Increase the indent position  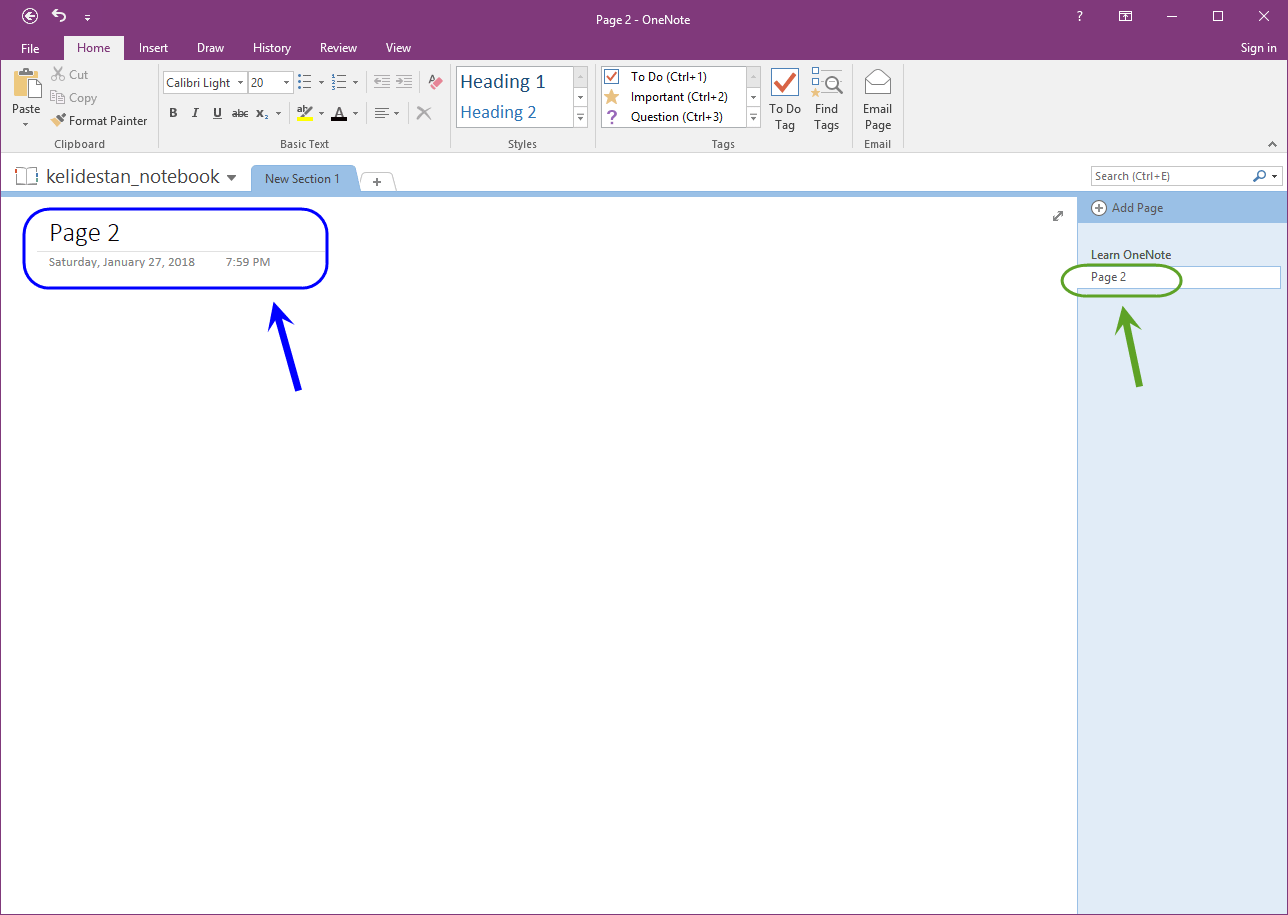pyautogui.click(x=403, y=83)
